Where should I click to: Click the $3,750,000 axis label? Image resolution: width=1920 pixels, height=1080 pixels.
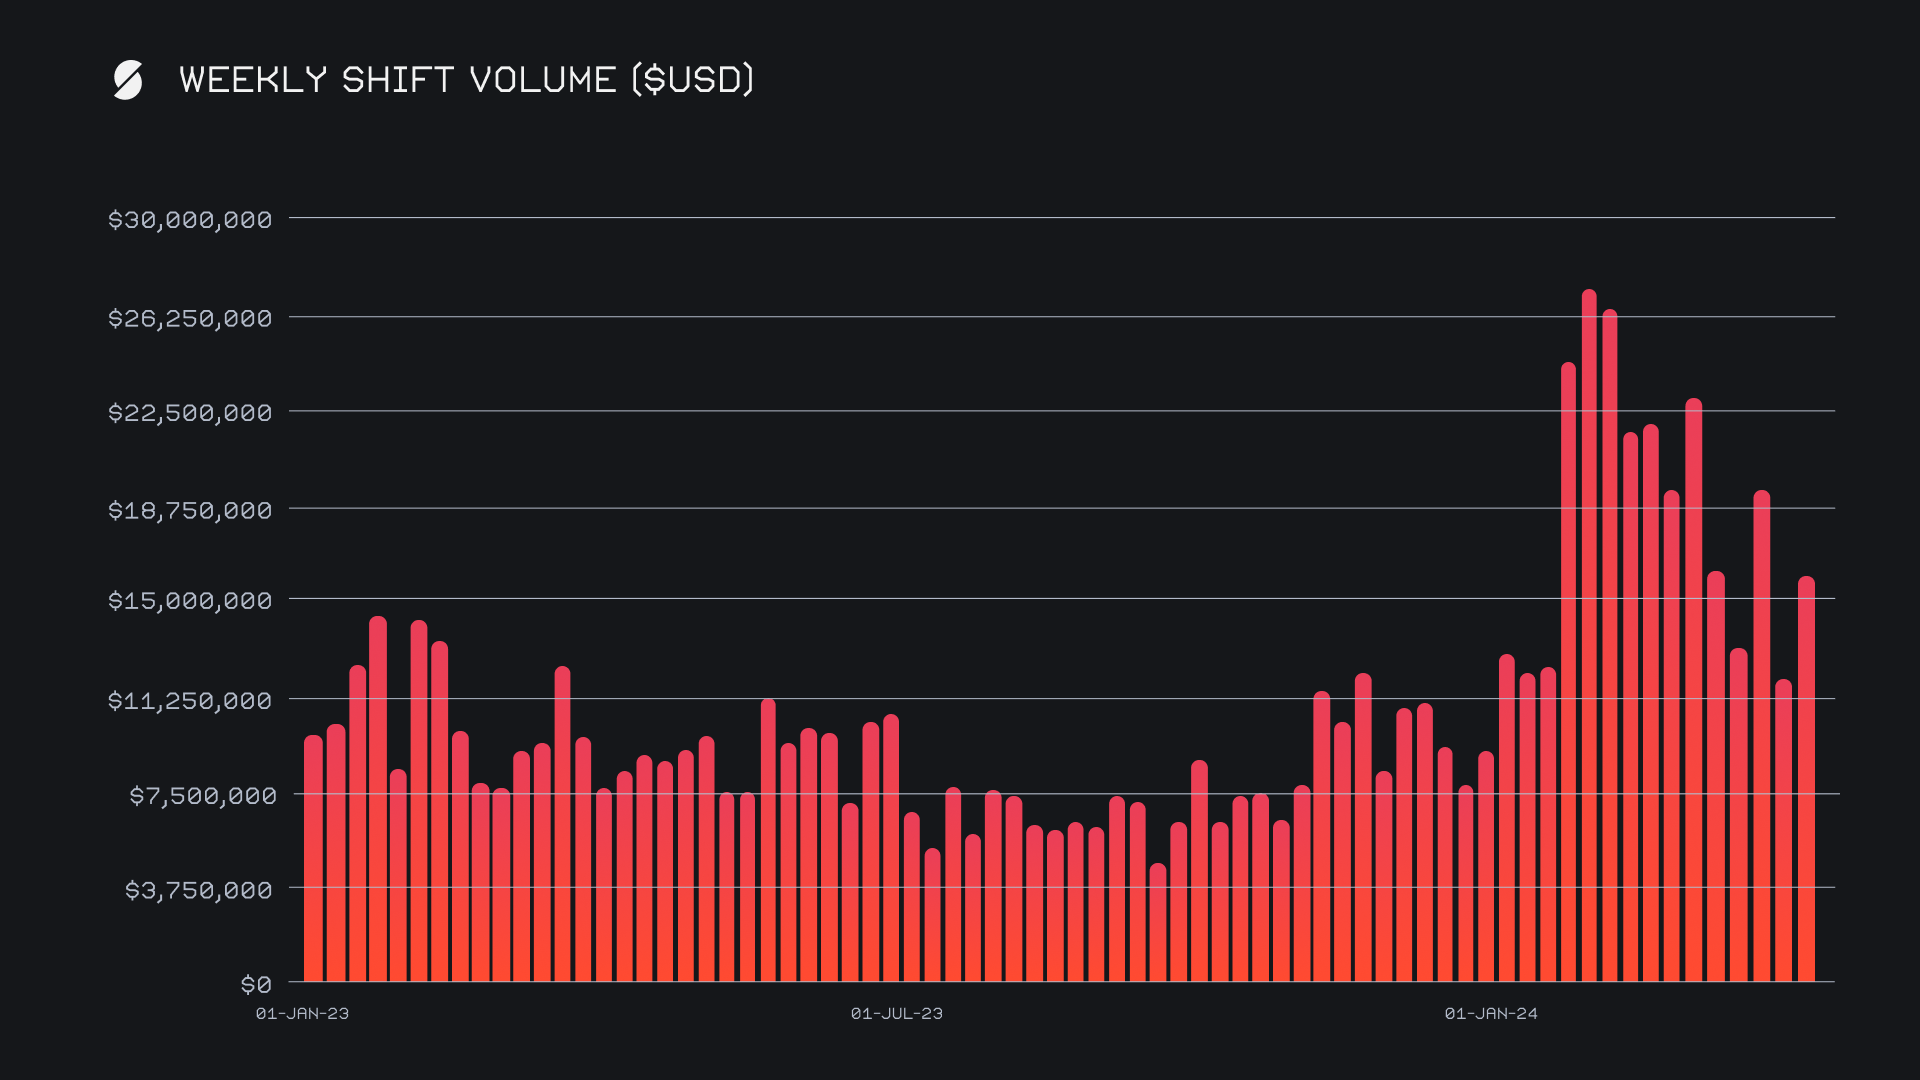point(198,890)
